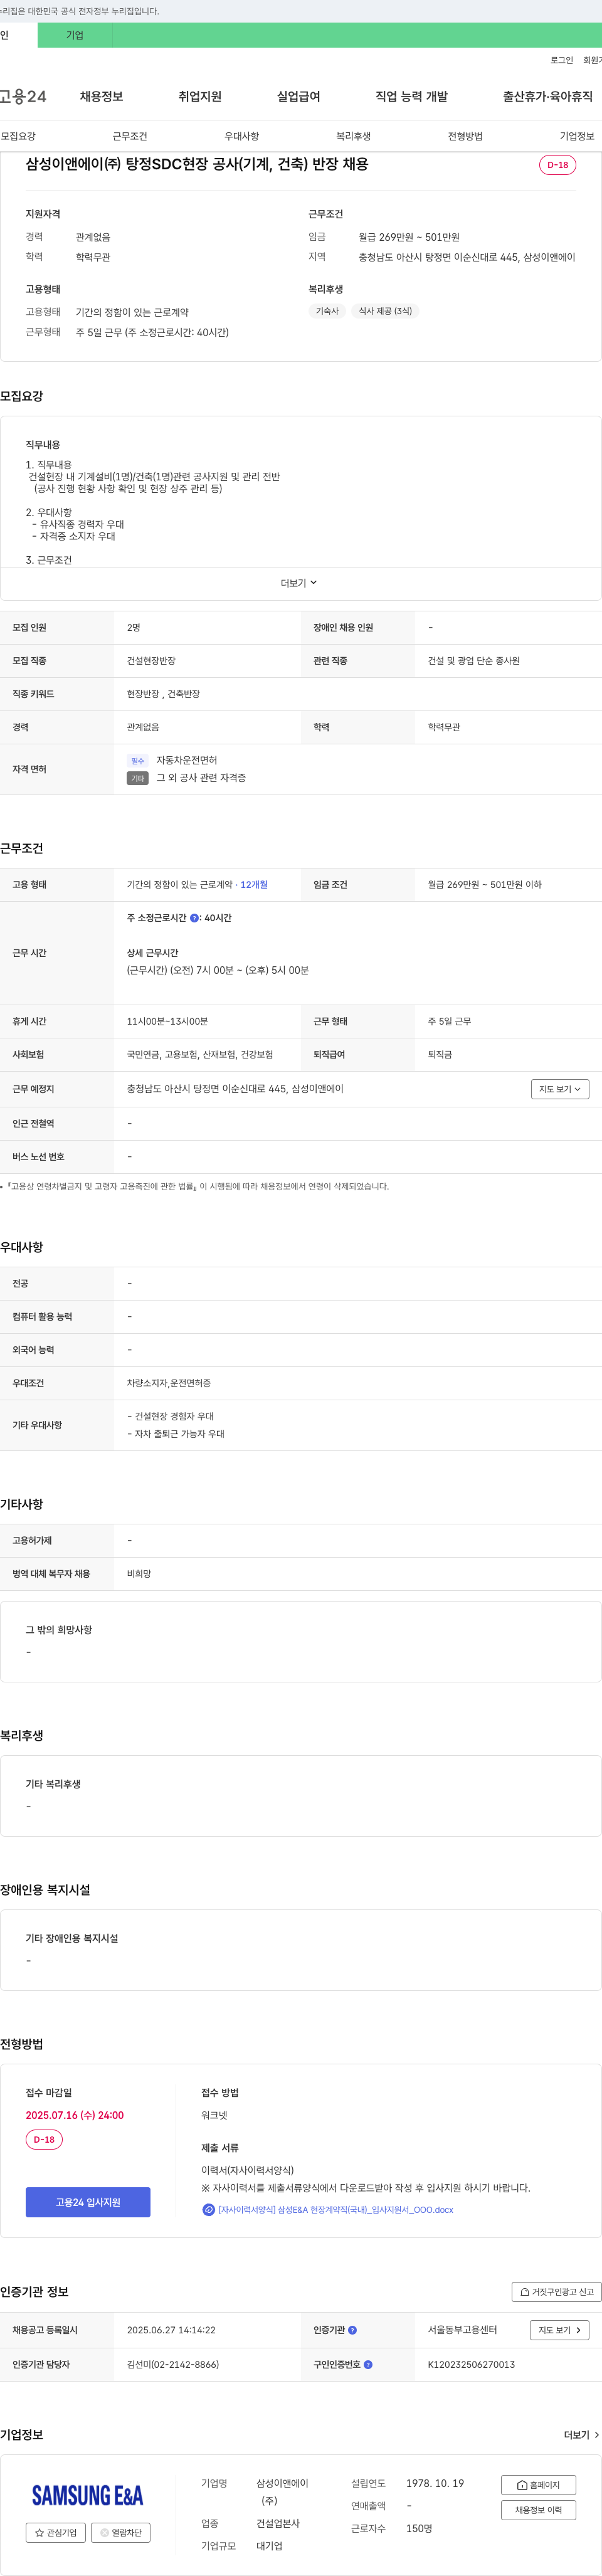Image resolution: width=602 pixels, height=2576 pixels.
Task: Open help icon next to 구인인증번호
Action: point(368,2365)
